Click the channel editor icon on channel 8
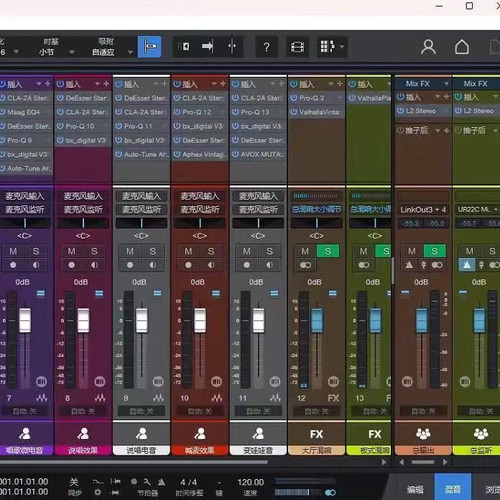This screenshot has height=500, width=500. (100, 381)
